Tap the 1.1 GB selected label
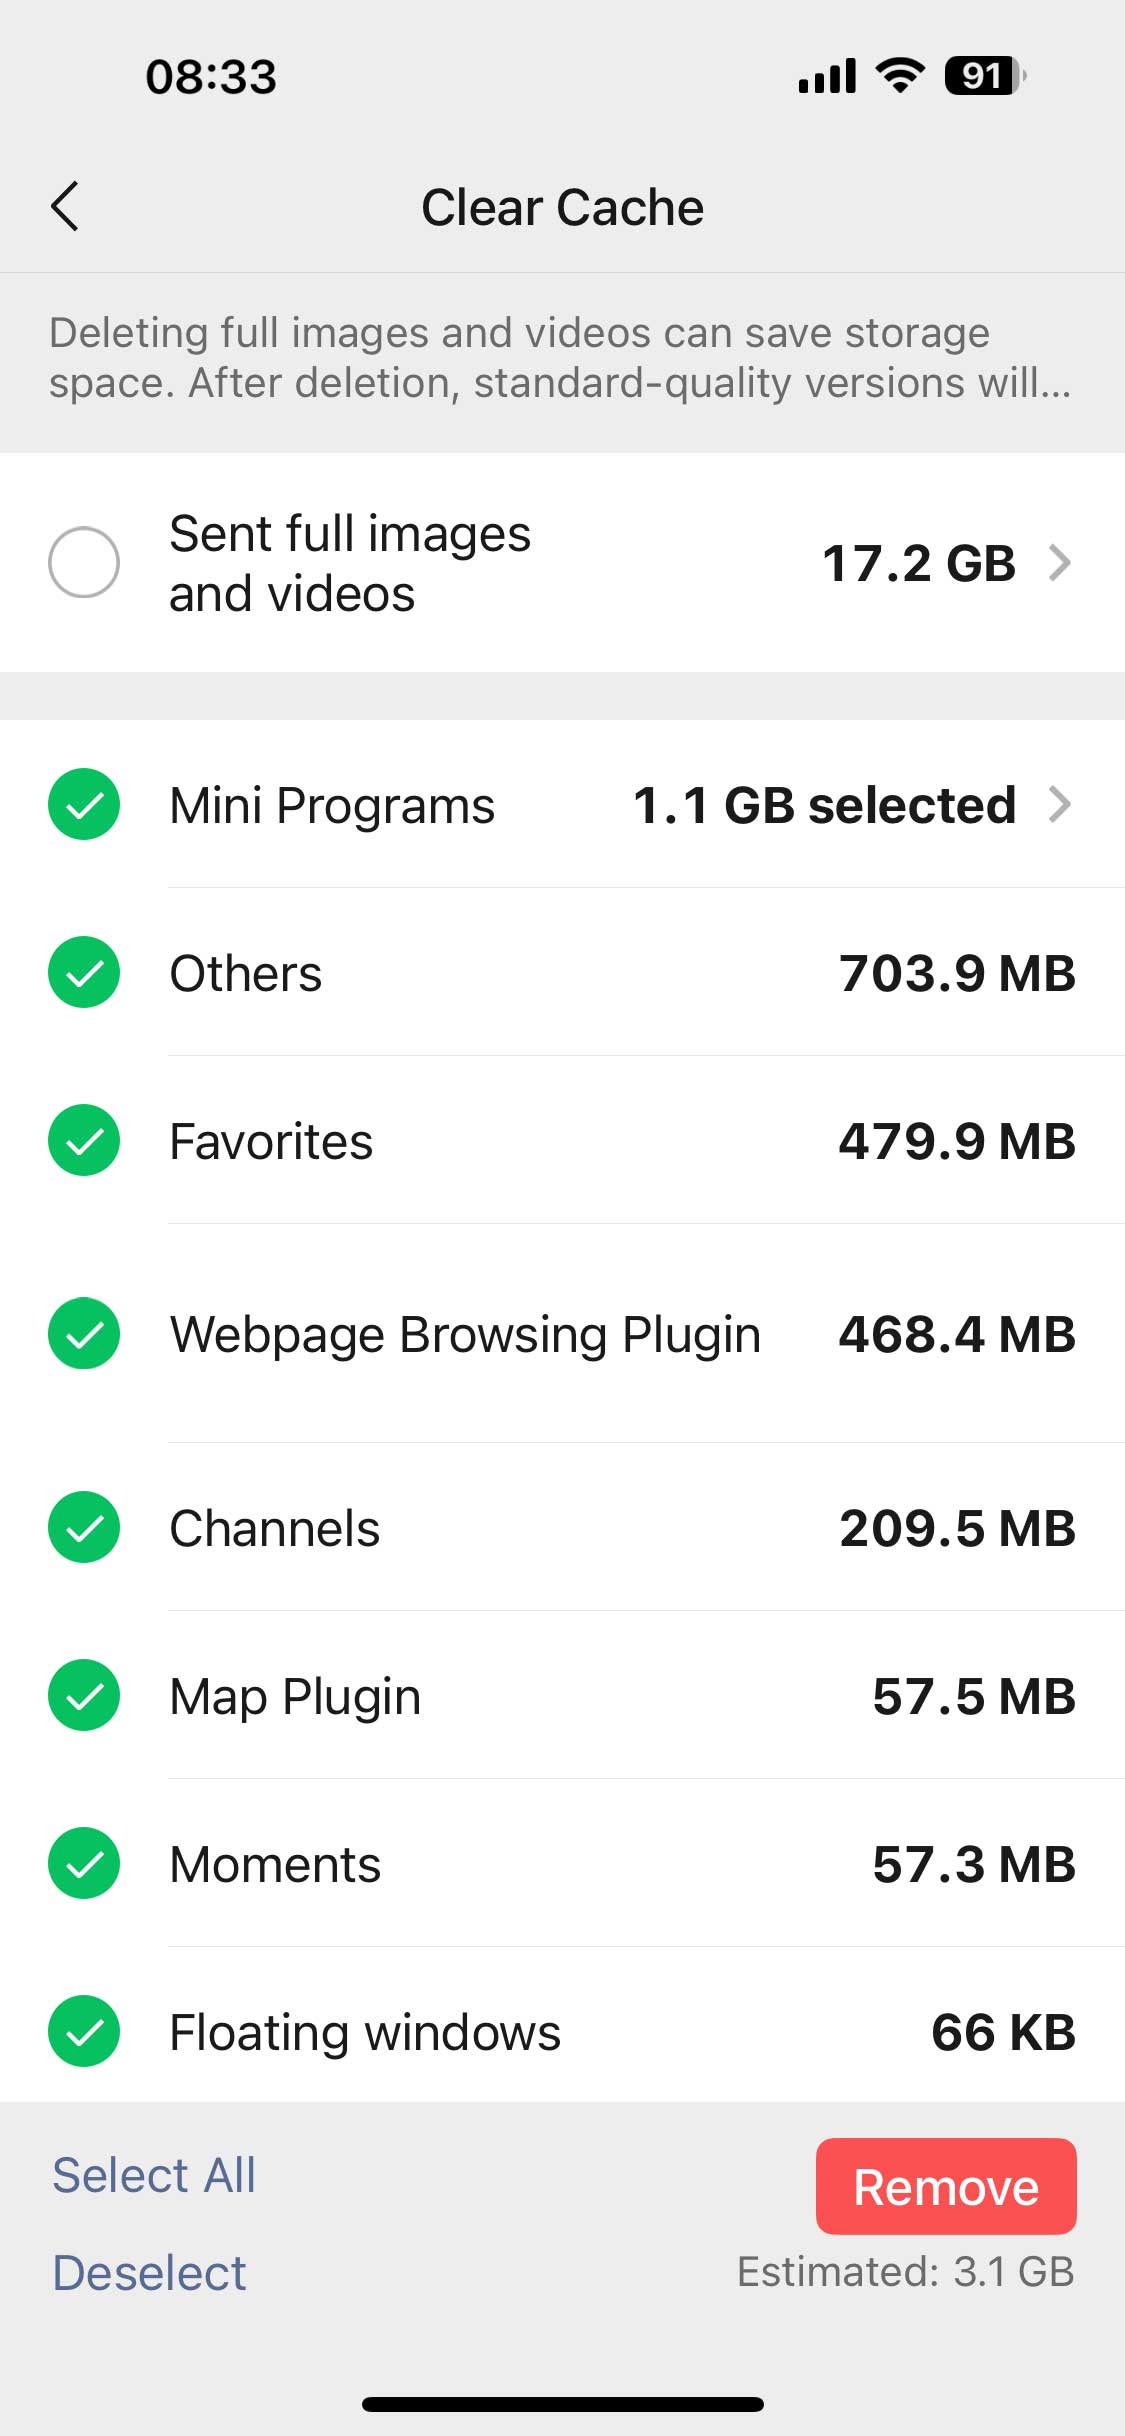Screen dimensions: 1125x2436 (825, 805)
